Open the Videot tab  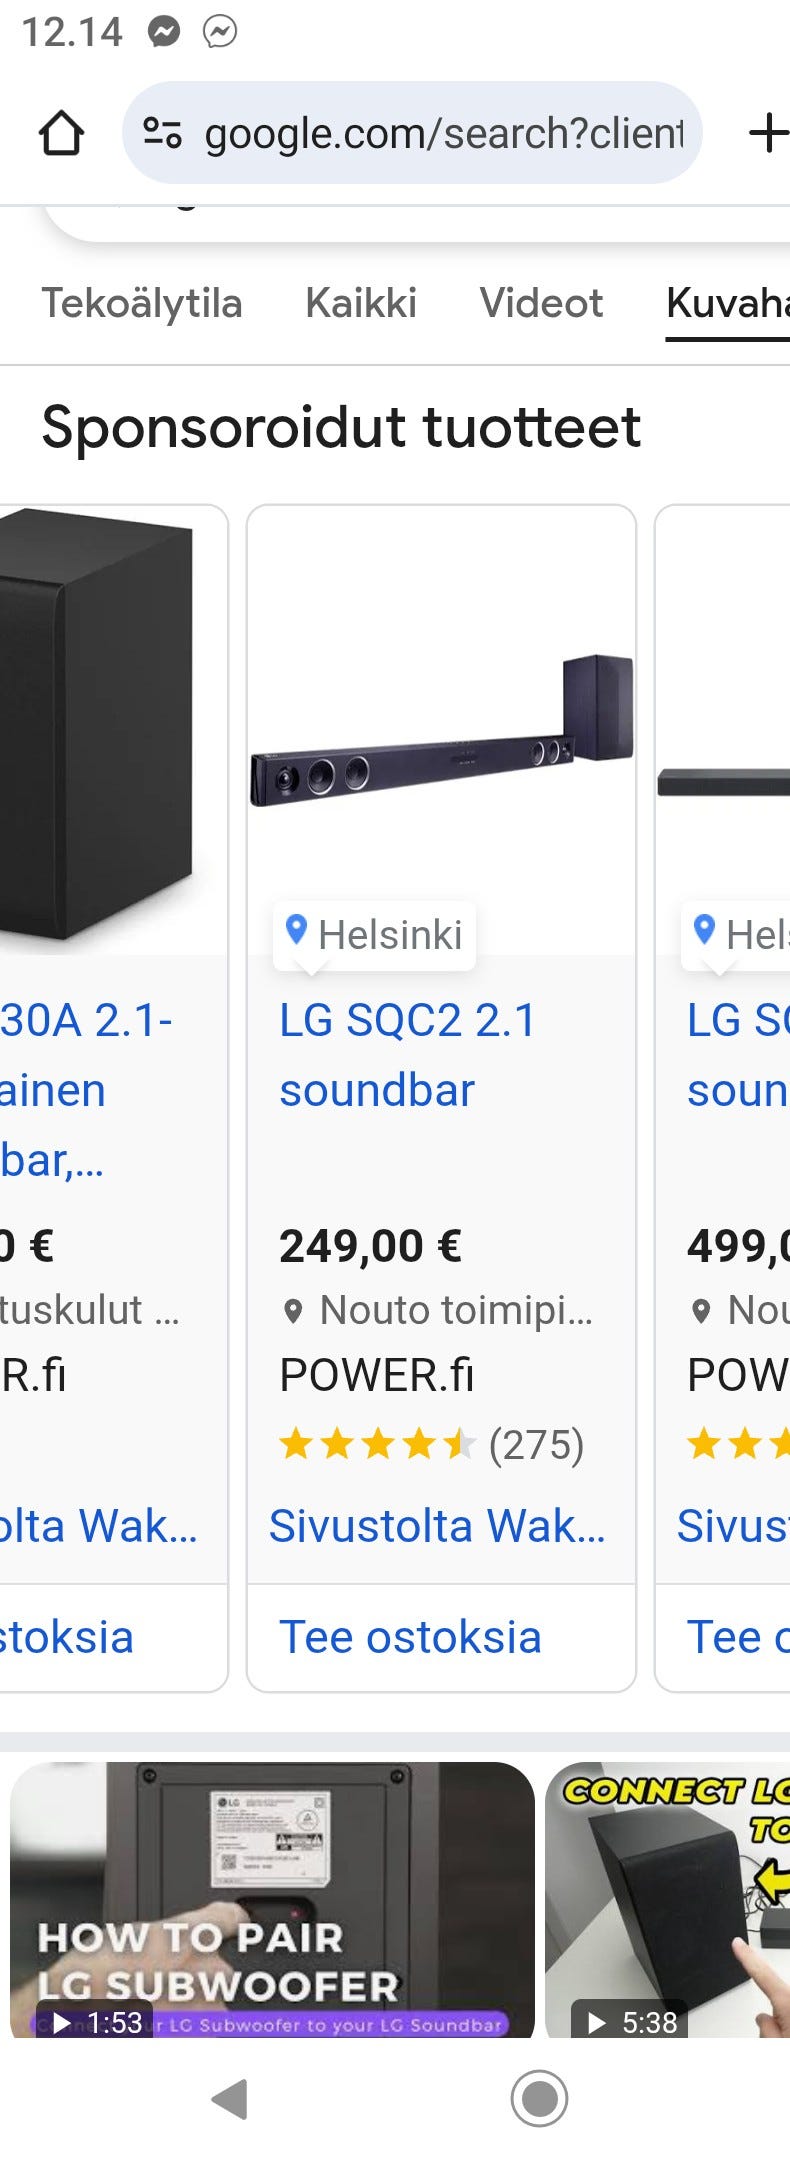click(x=541, y=303)
